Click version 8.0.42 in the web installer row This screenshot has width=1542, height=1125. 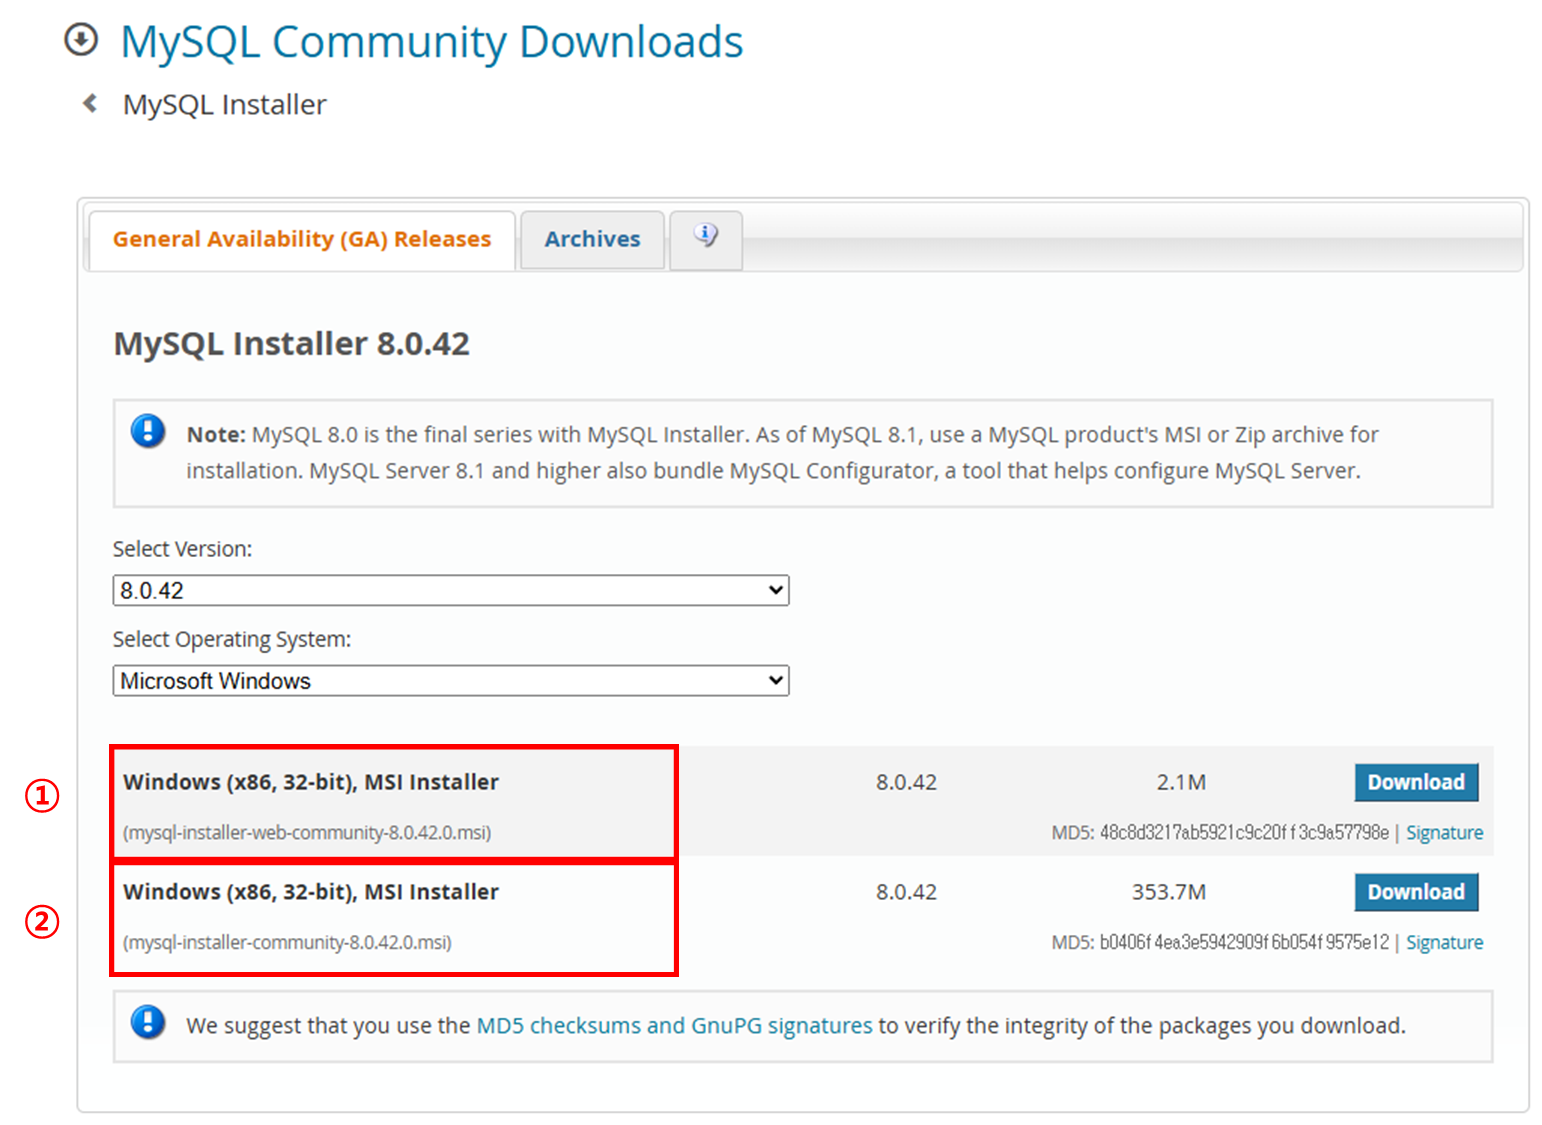(906, 782)
